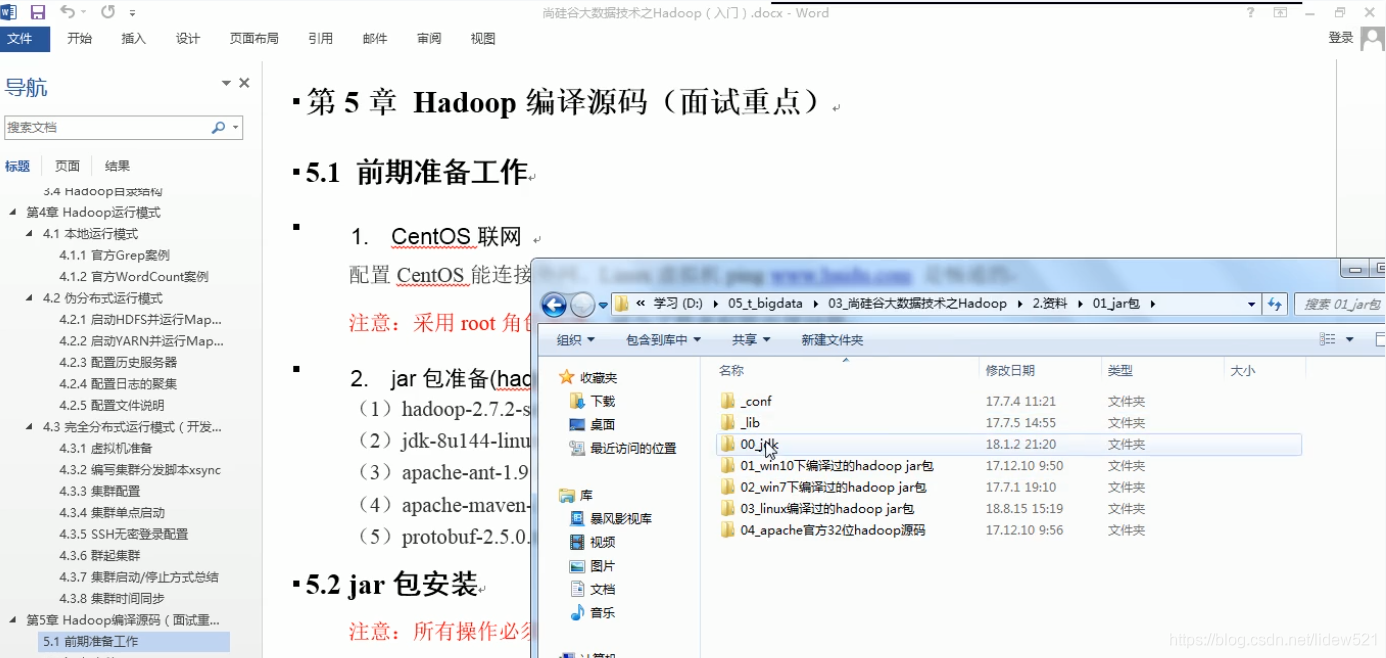Go to 4.3.5 SSH无密登录配置 heading

point(123,534)
